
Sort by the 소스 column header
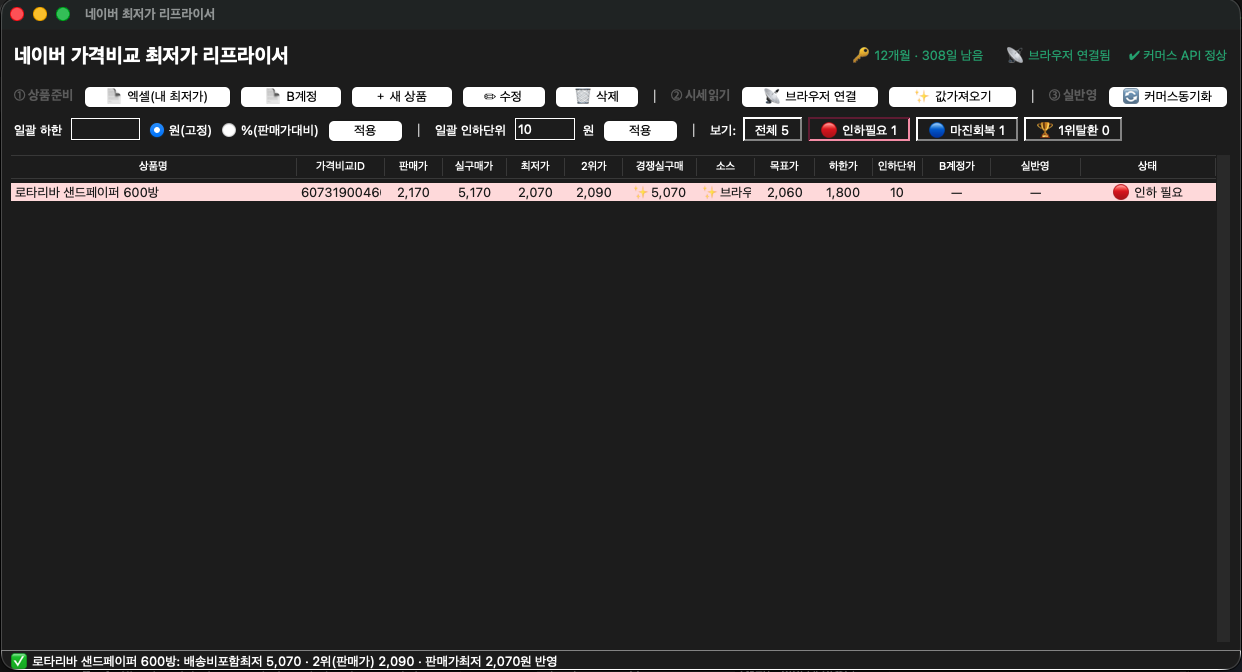725,167
